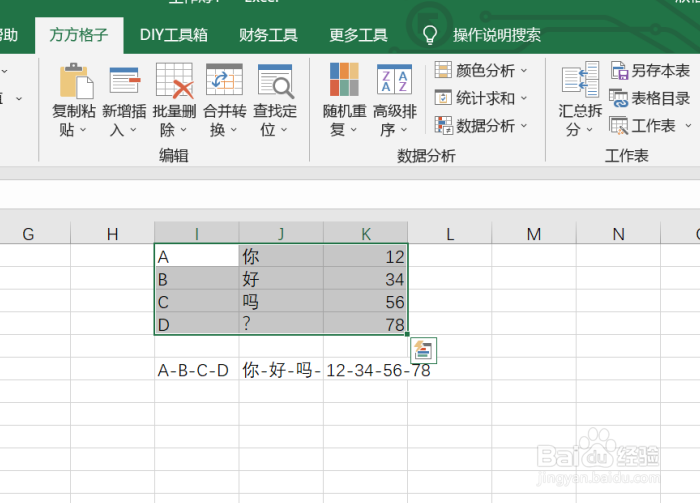Expand the 复制粘贴 dropdown arrow

(x=83, y=130)
